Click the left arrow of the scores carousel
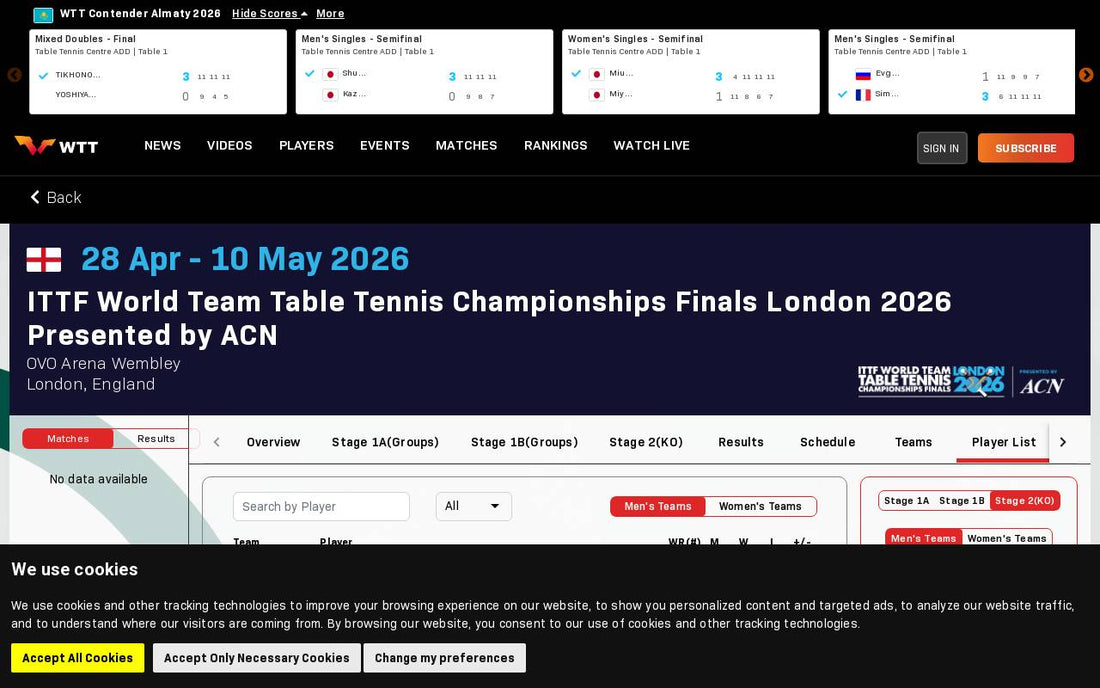 tap(14, 75)
